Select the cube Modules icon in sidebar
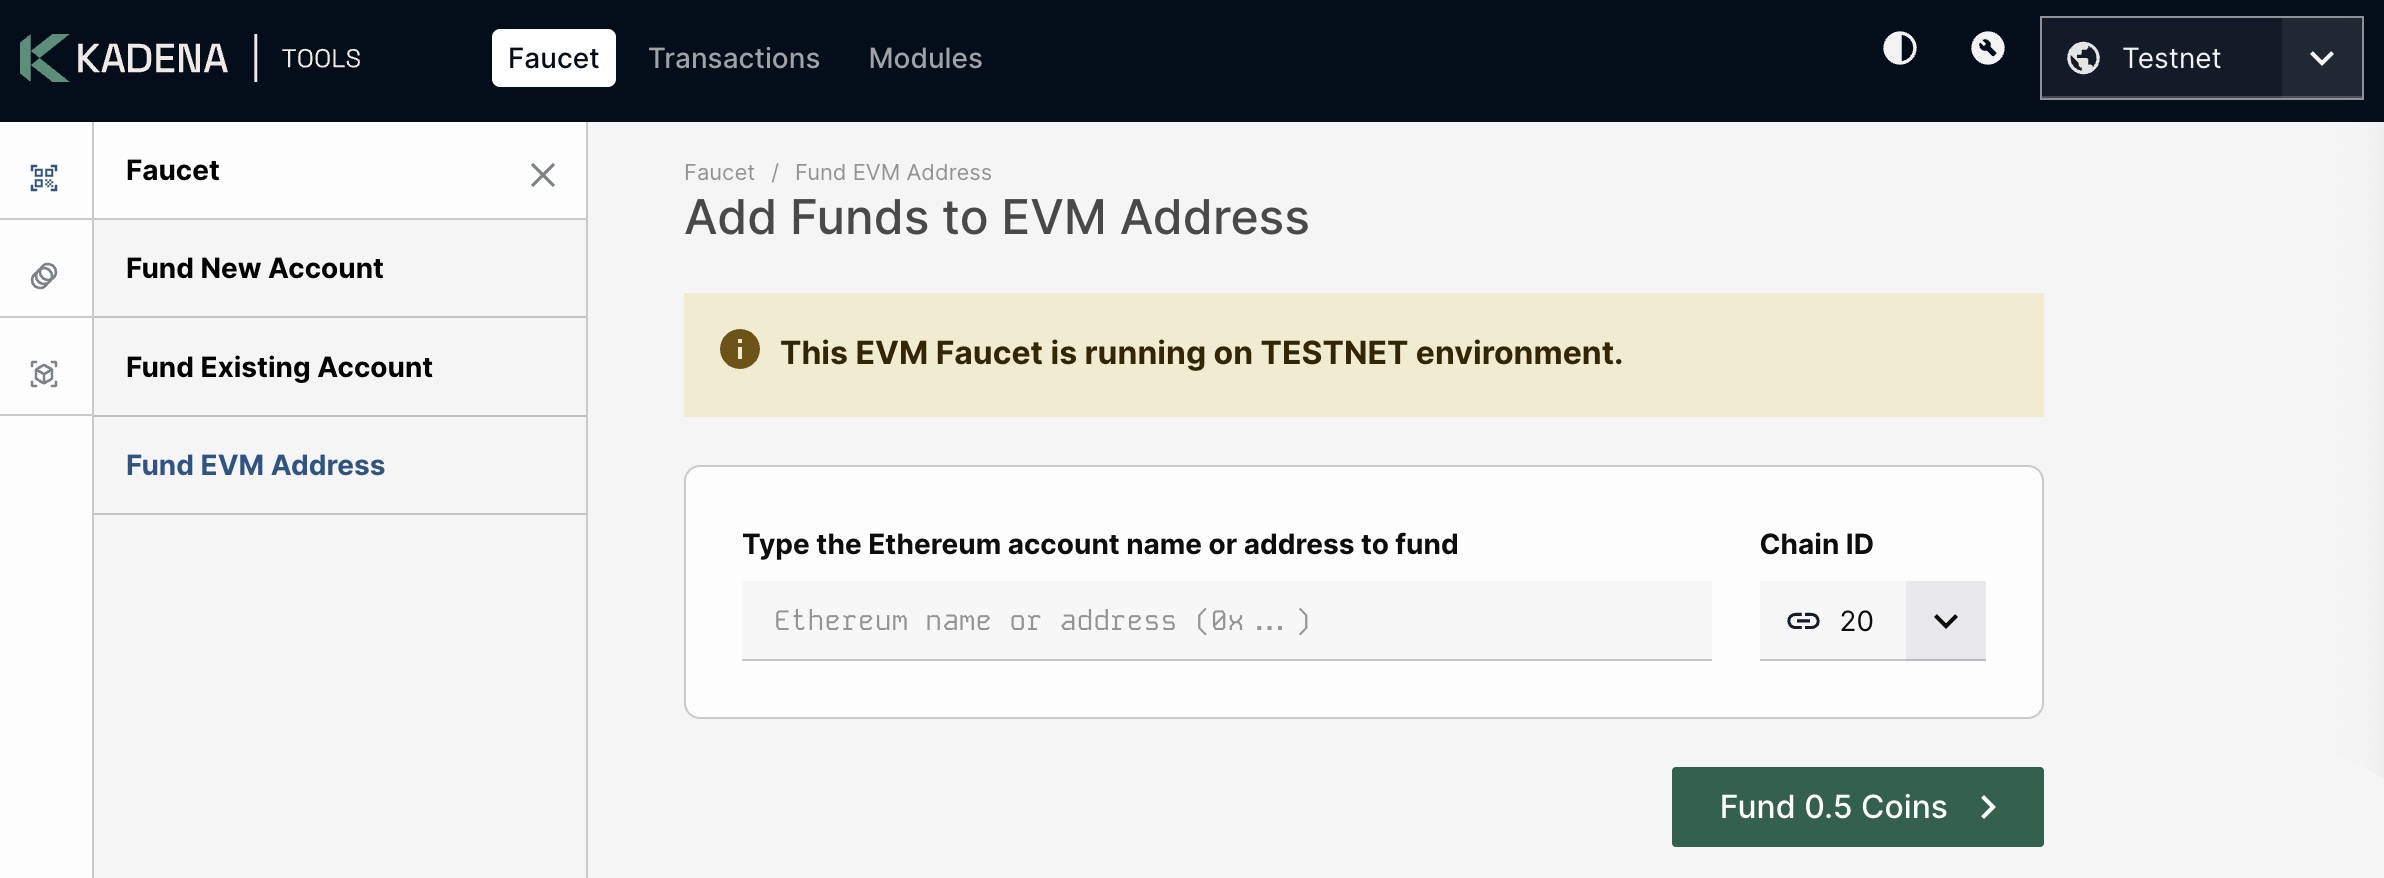2384x878 pixels. click(45, 371)
